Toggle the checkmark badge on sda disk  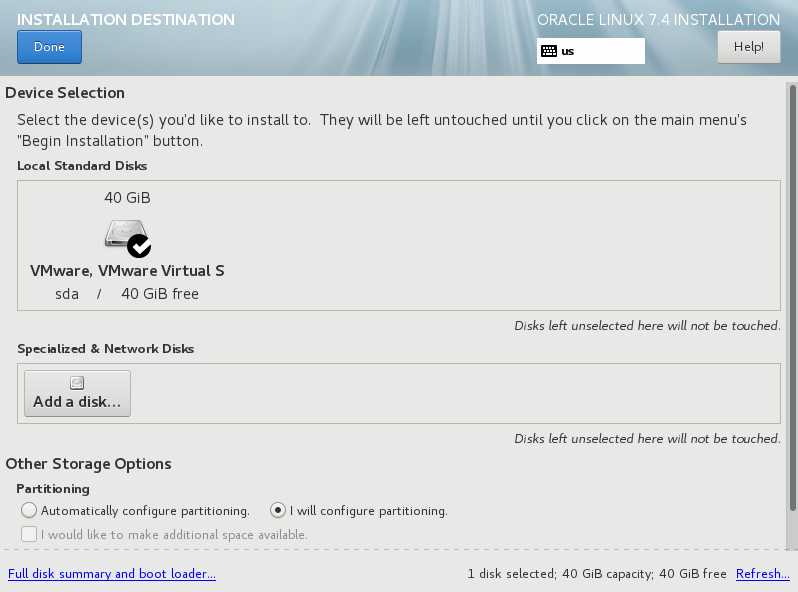click(139, 246)
